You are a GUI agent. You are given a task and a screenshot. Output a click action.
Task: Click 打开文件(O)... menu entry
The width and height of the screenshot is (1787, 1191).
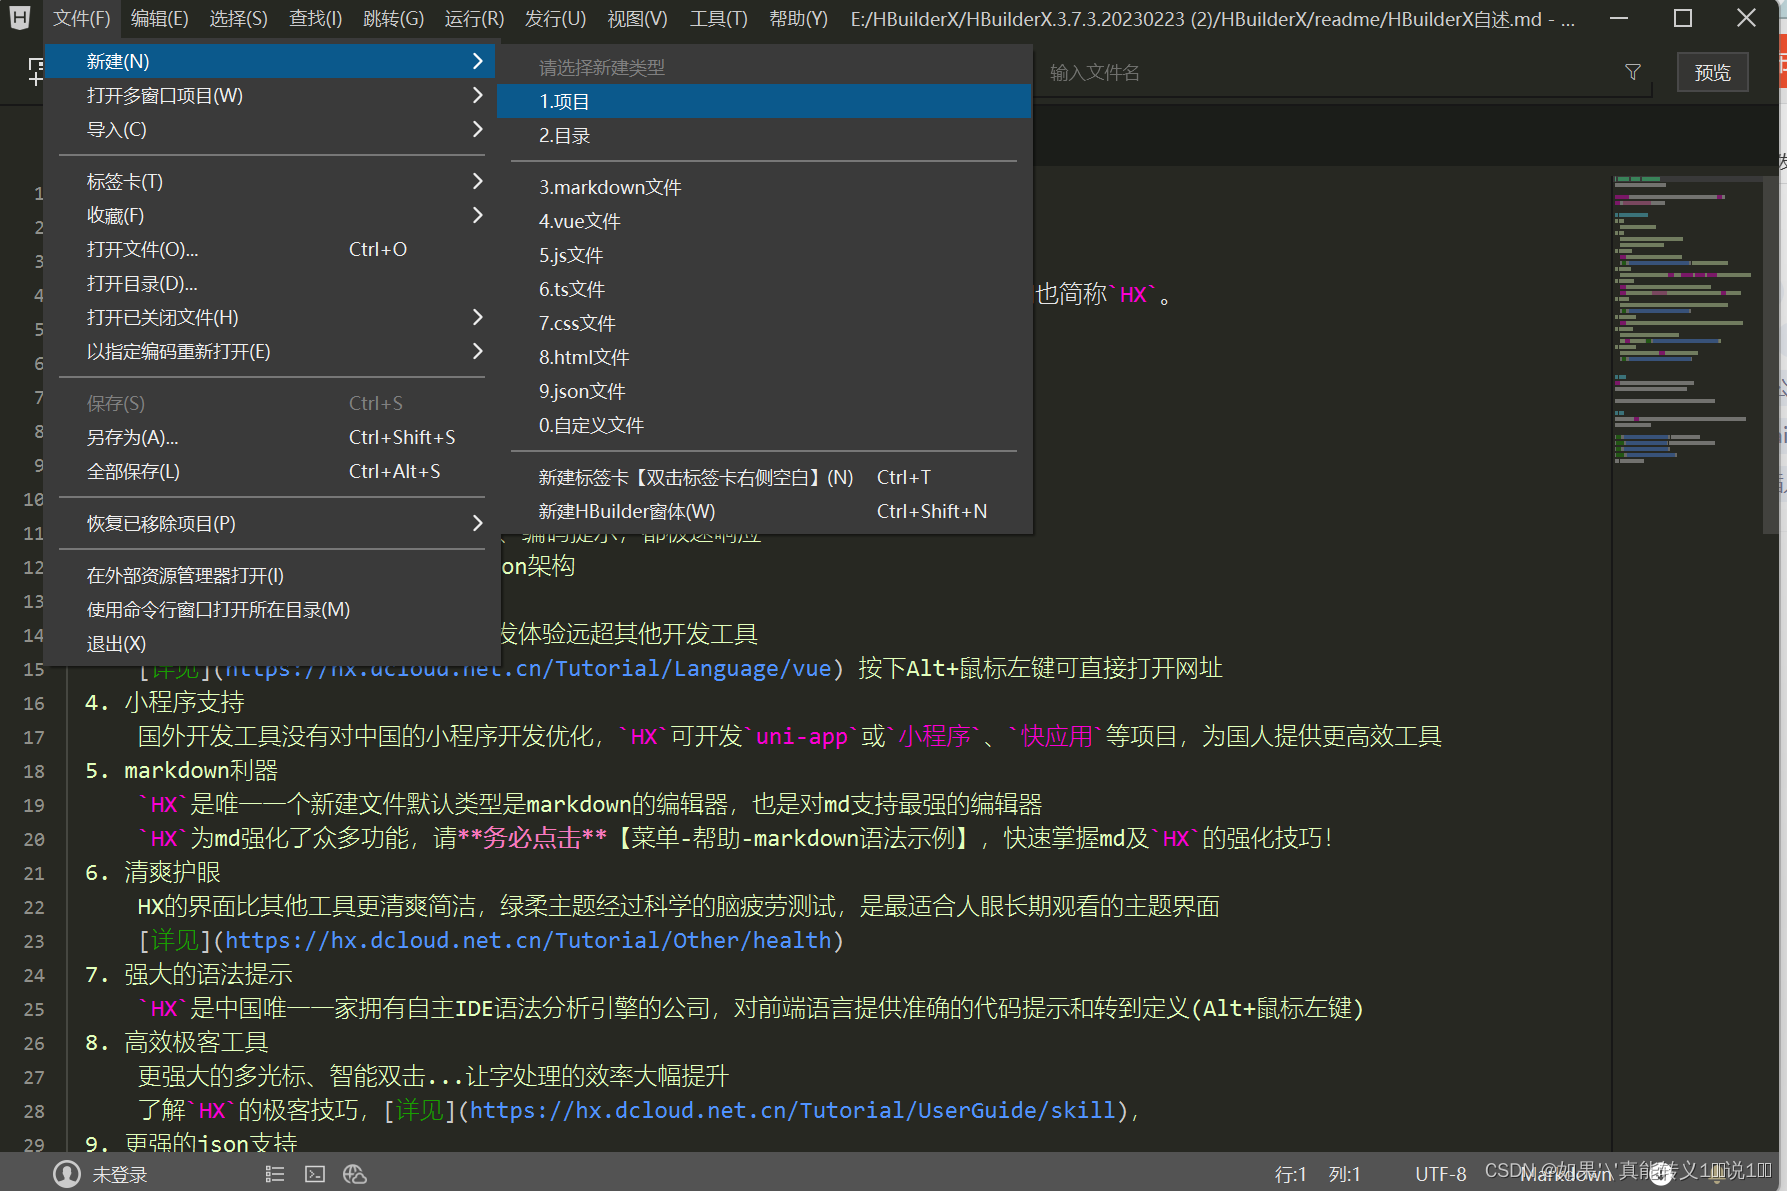272,249
